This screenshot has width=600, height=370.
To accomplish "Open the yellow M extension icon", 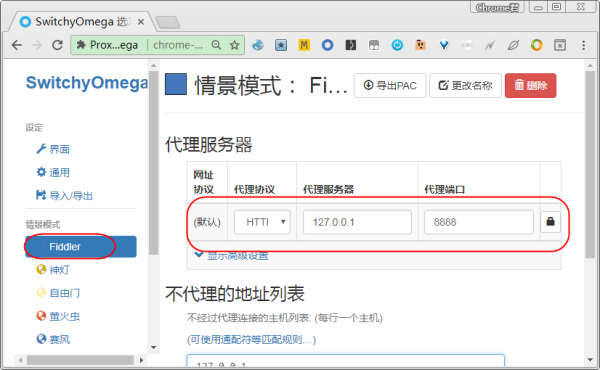I will tap(304, 45).
